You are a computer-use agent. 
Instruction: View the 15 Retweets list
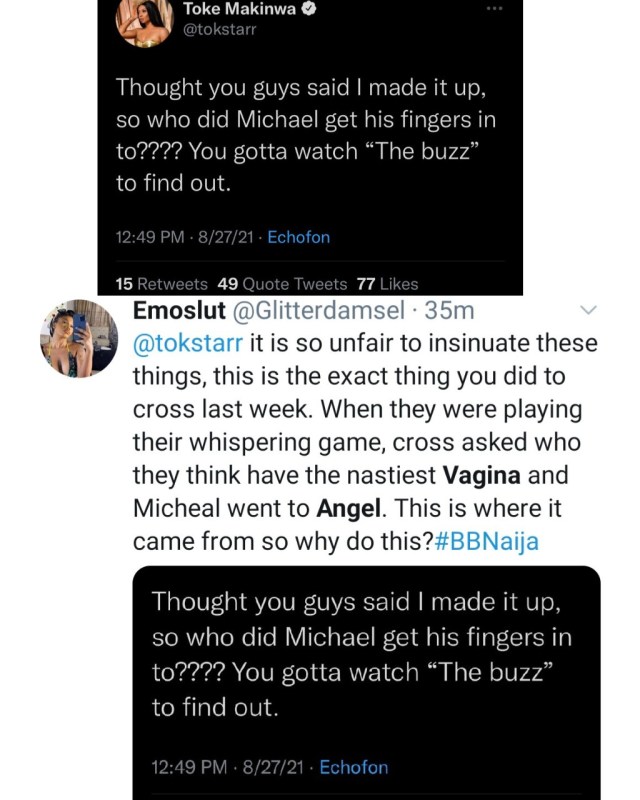(x=162, y=284)
